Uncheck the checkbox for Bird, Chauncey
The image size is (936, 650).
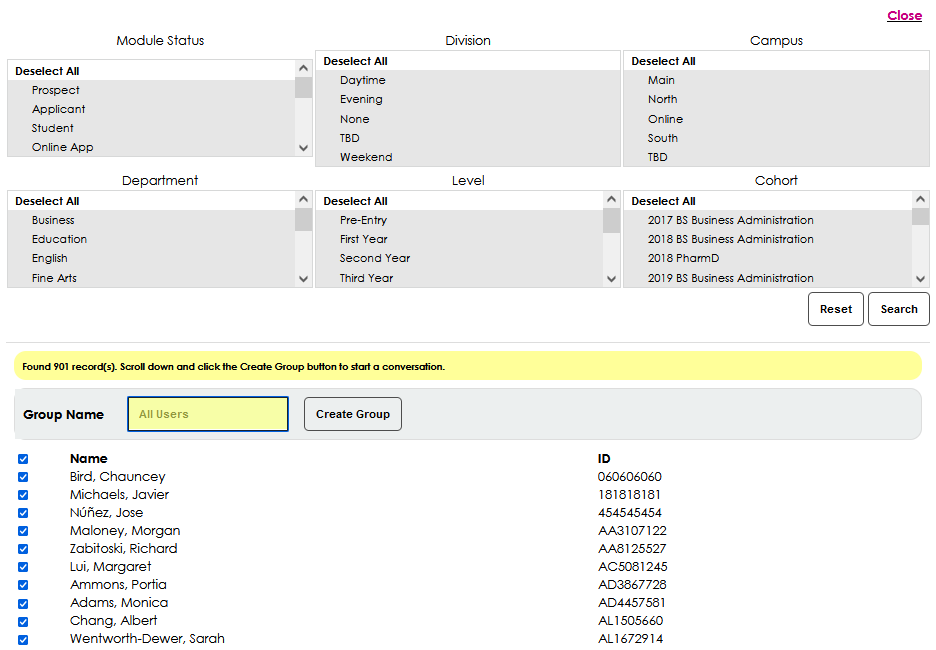23,477
